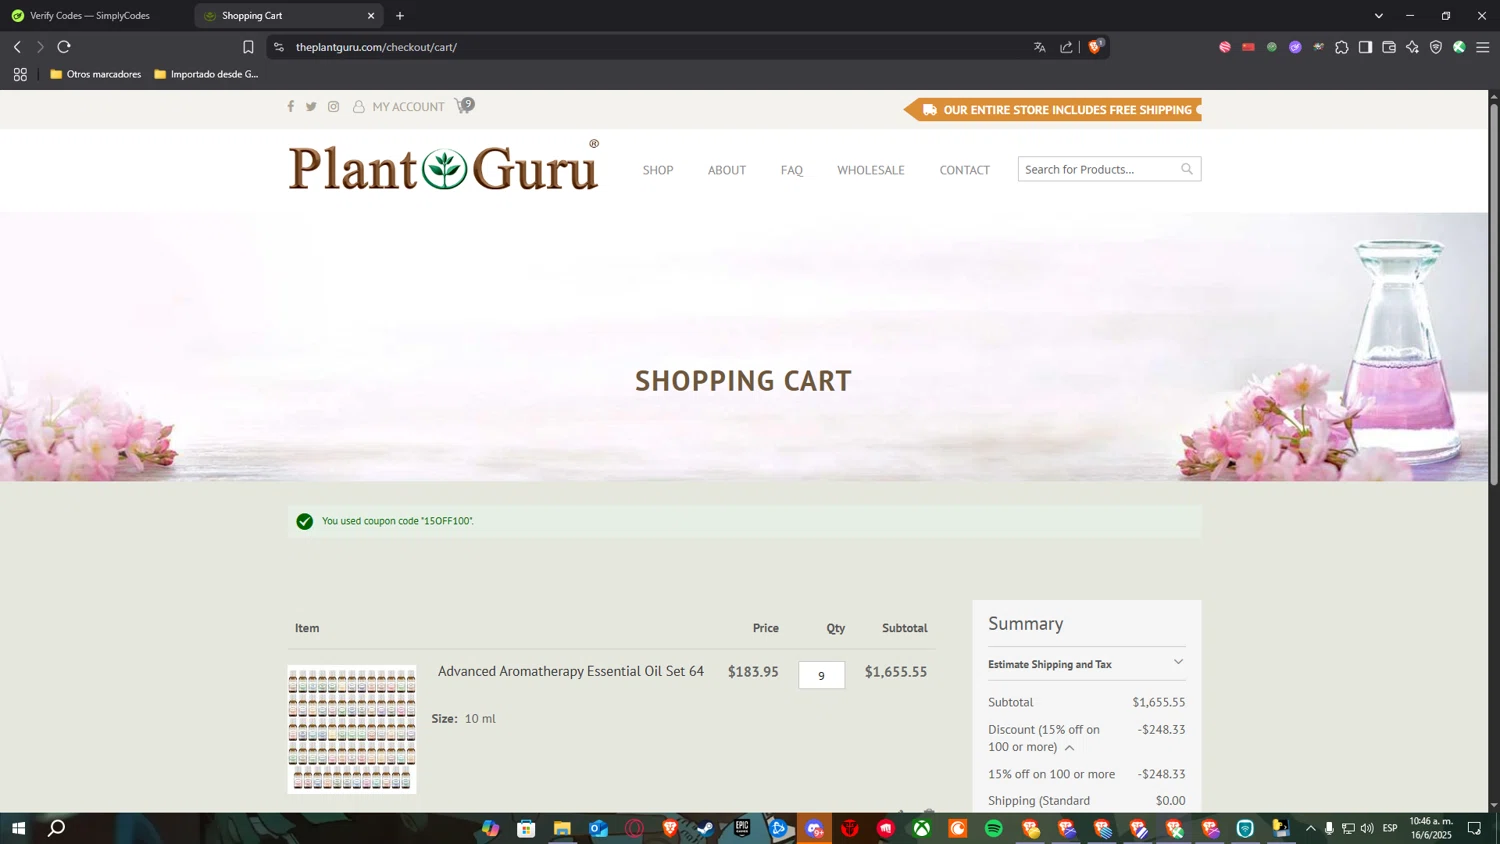Open the ABOUT menu item
Screen dimensions: 1500x844
tap(727, 170)
